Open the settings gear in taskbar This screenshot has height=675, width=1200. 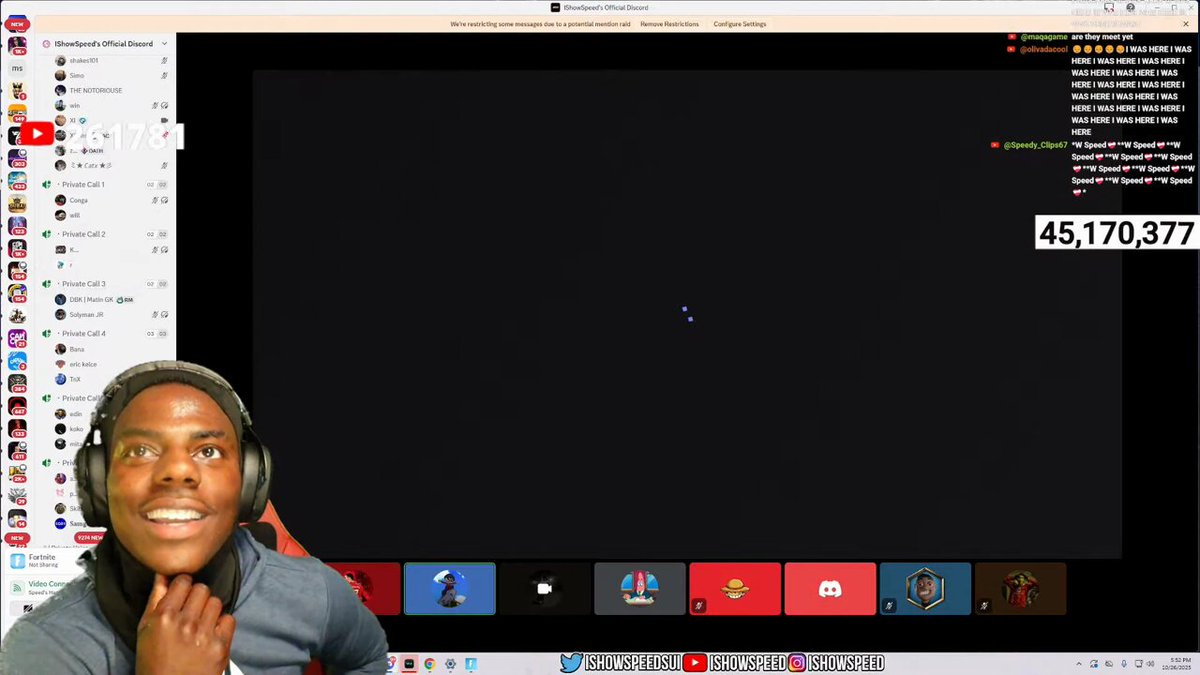click(x=450, y=663)
